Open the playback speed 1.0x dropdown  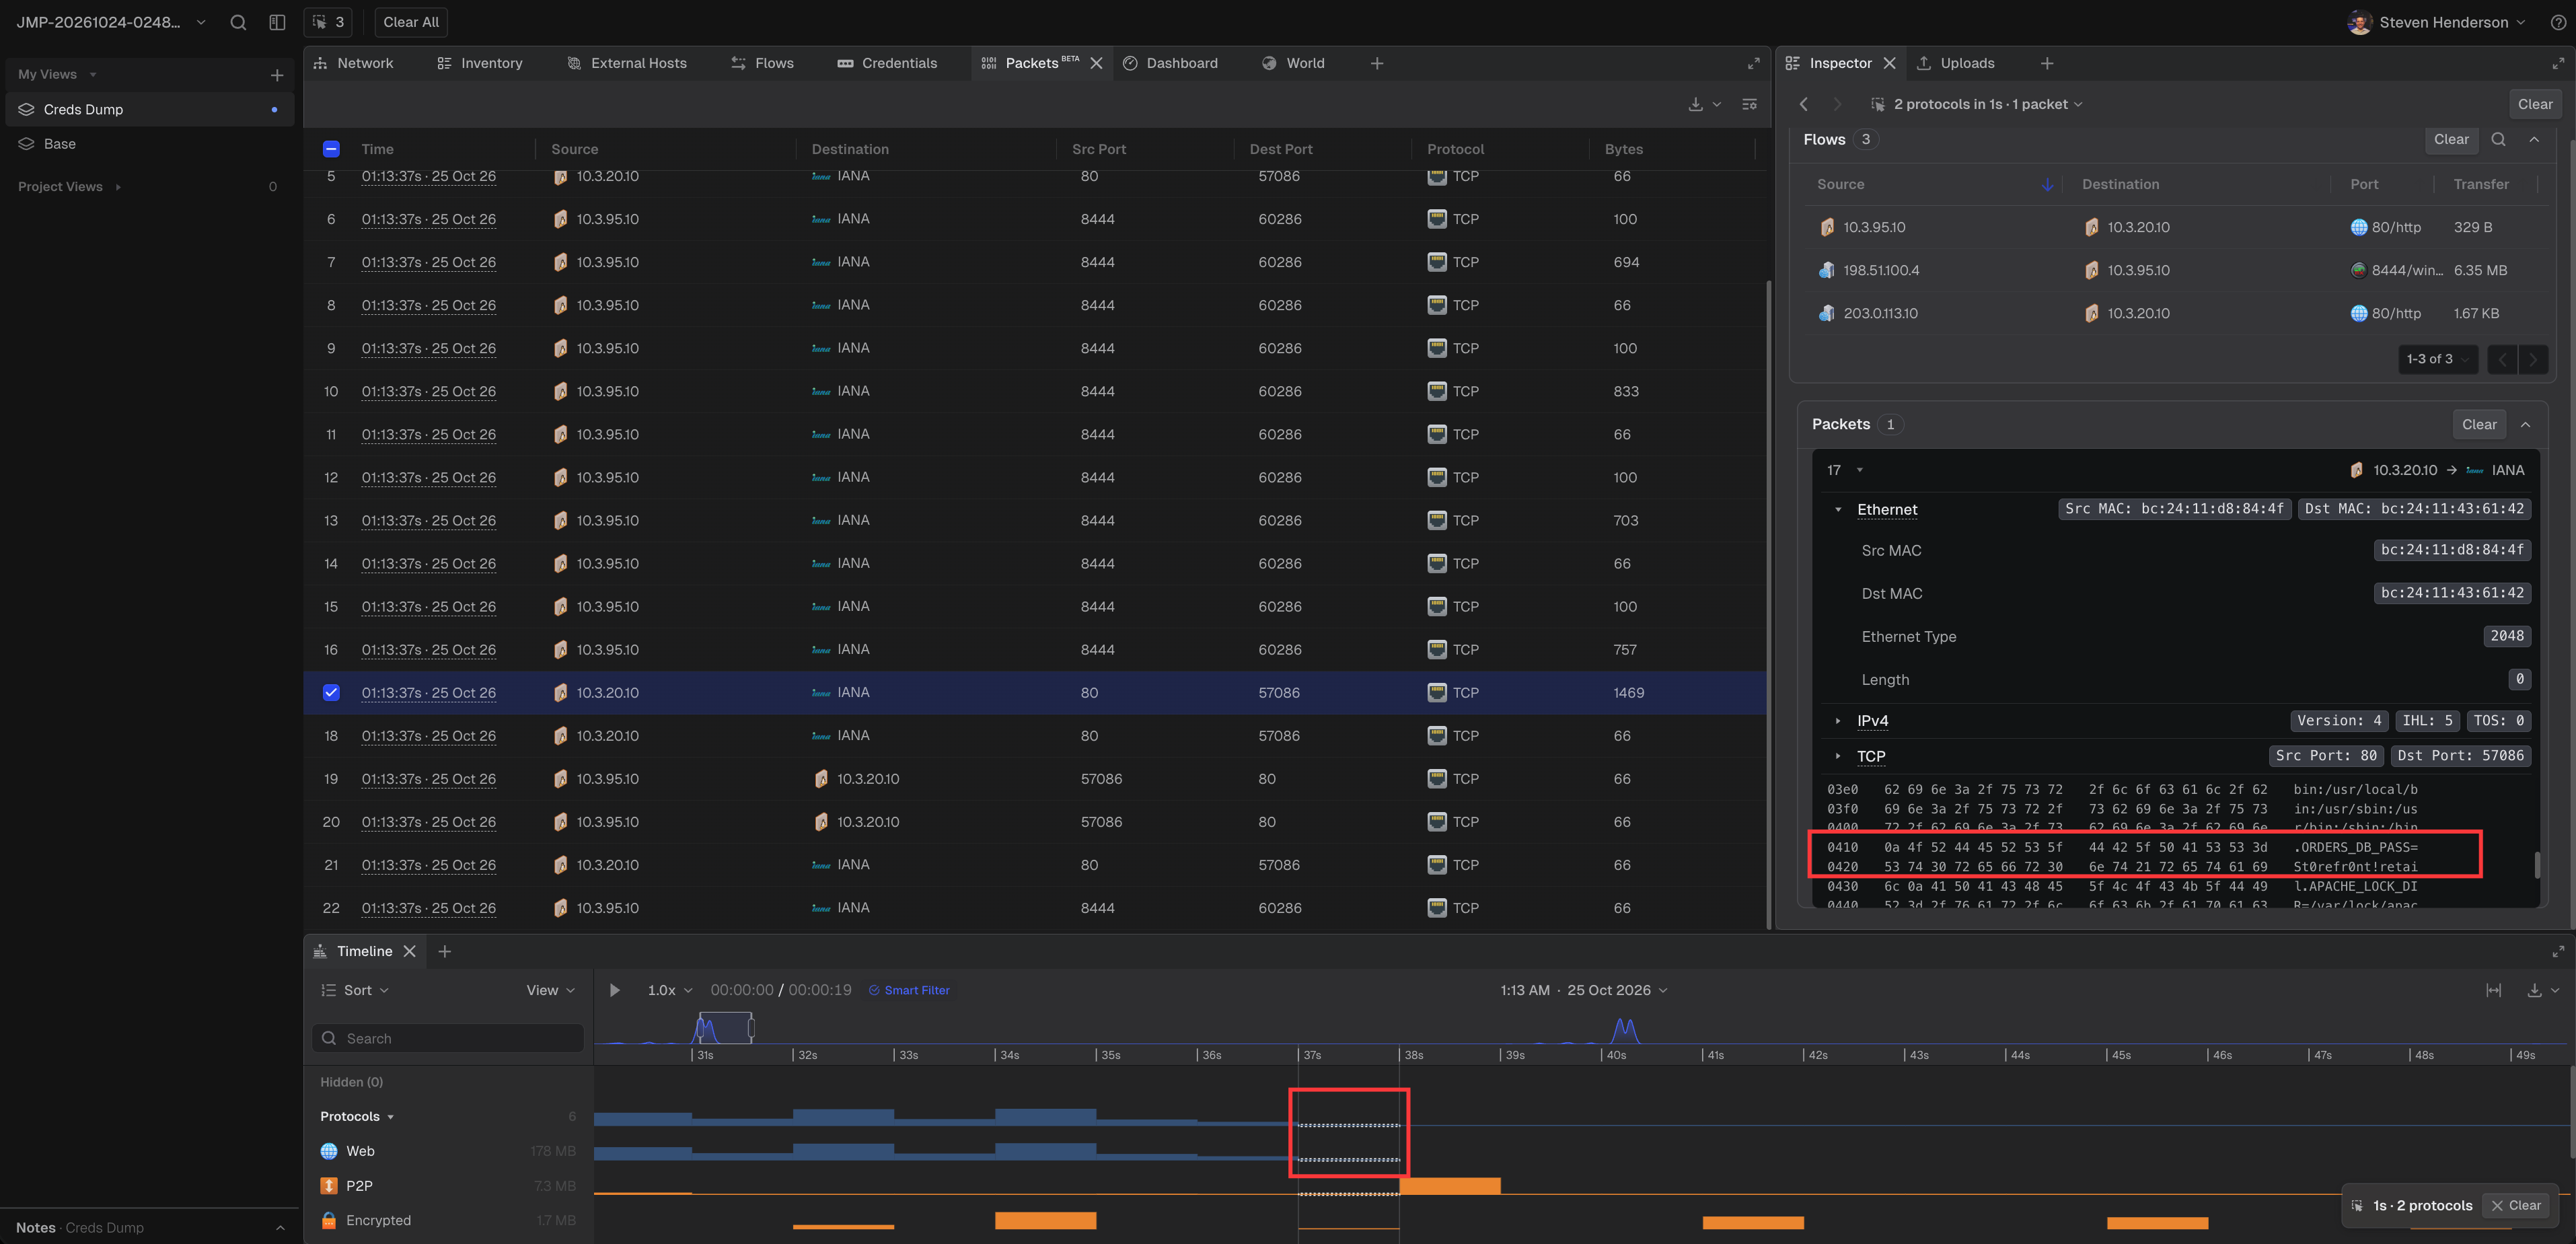click(x=669, y=990)
